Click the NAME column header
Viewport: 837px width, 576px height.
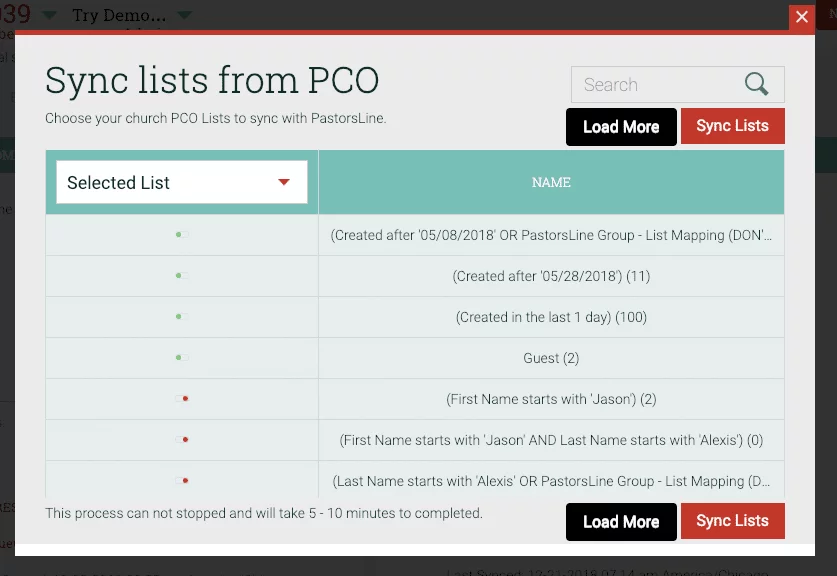coord(551,183)
